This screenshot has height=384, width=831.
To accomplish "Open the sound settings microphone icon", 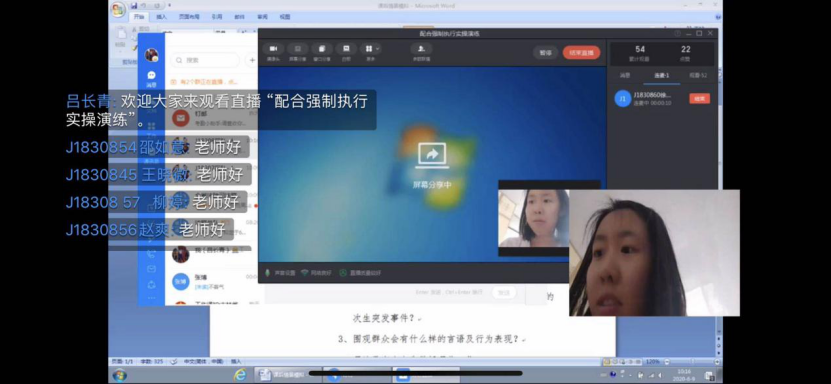I will tap(268, 273).
